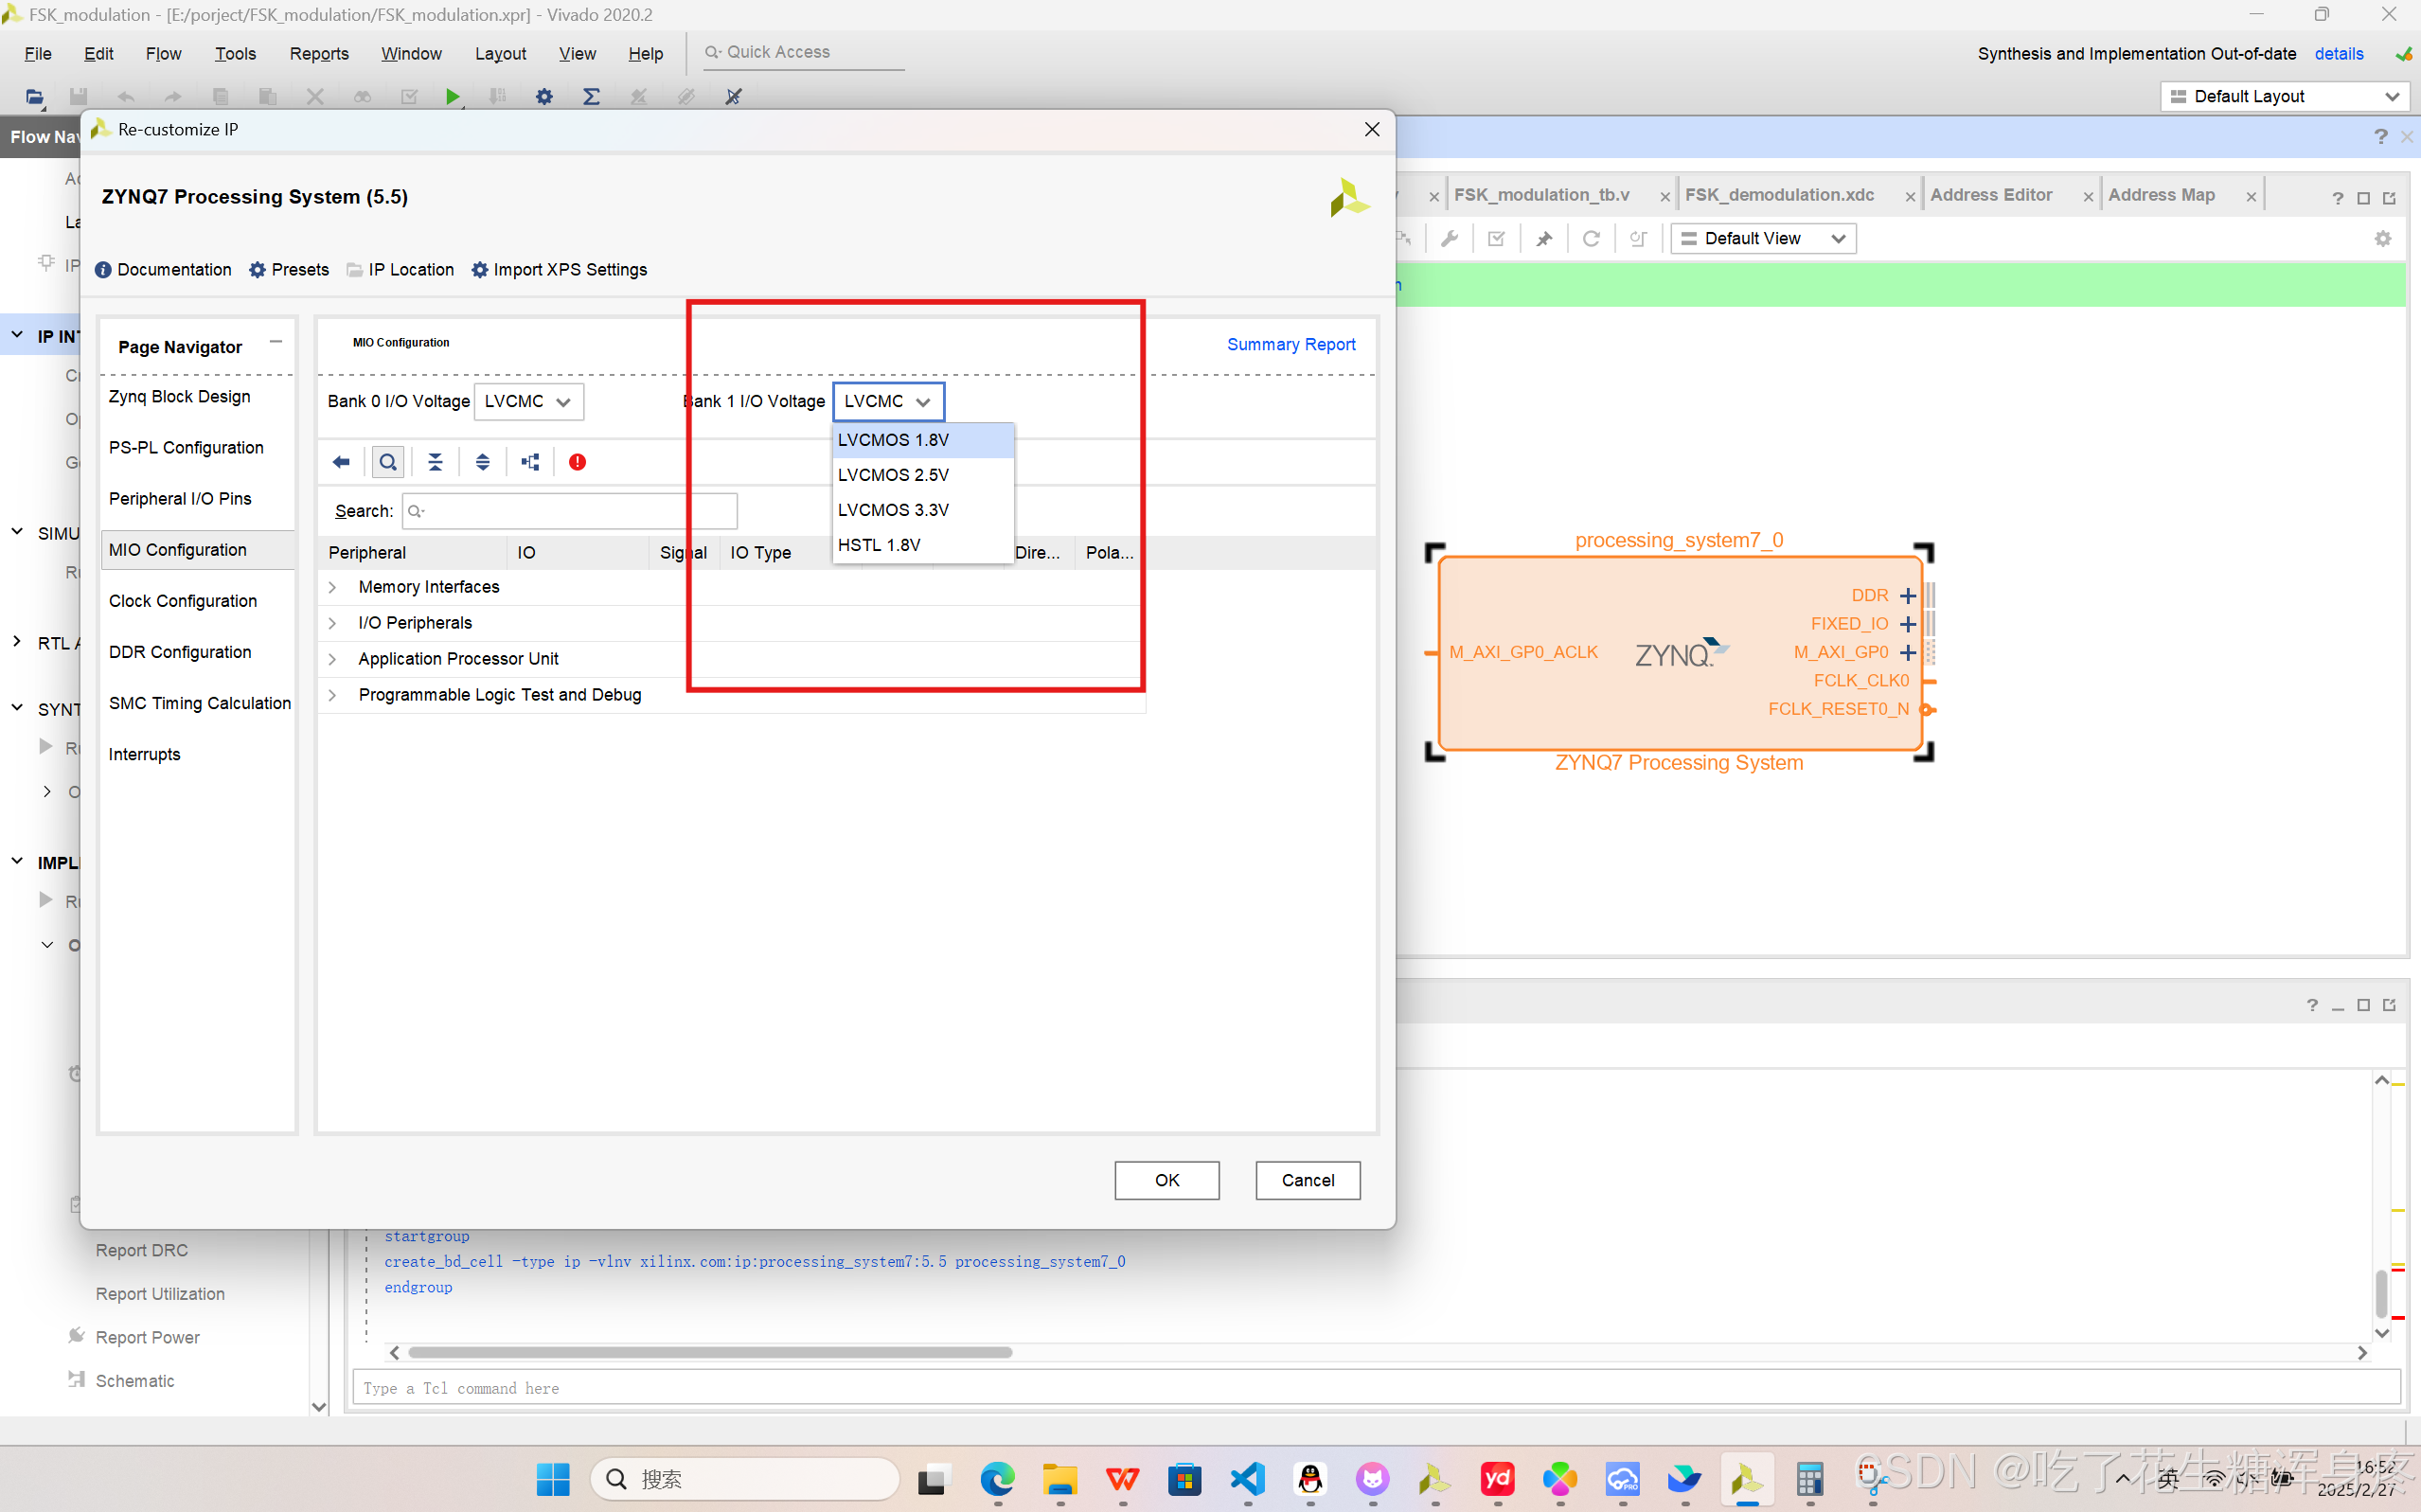Viewport: 2421px width, 1512px height.
Task: Open the Tools menu
Action: (x=235, y=54)
